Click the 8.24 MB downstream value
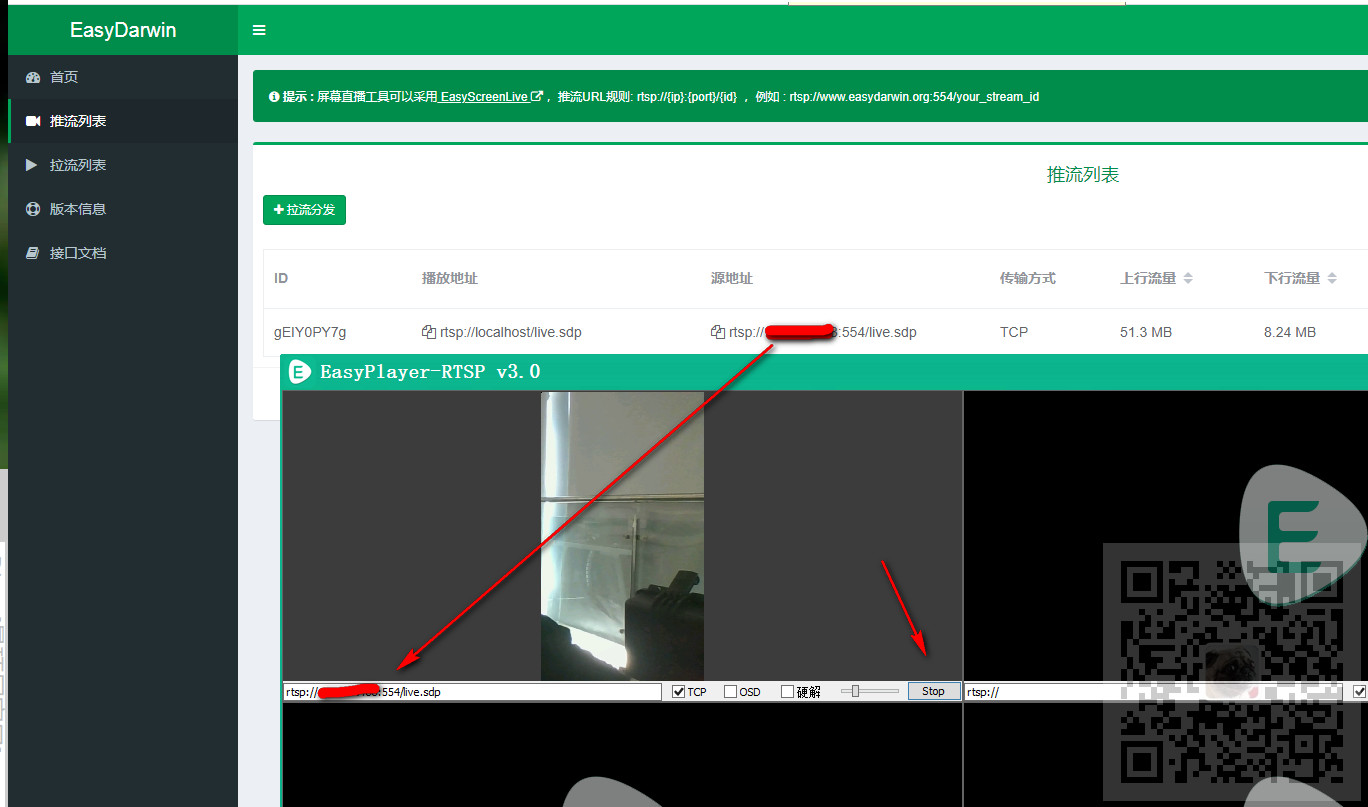Viewport: 1368px width, 807px height. (1290, 332)
